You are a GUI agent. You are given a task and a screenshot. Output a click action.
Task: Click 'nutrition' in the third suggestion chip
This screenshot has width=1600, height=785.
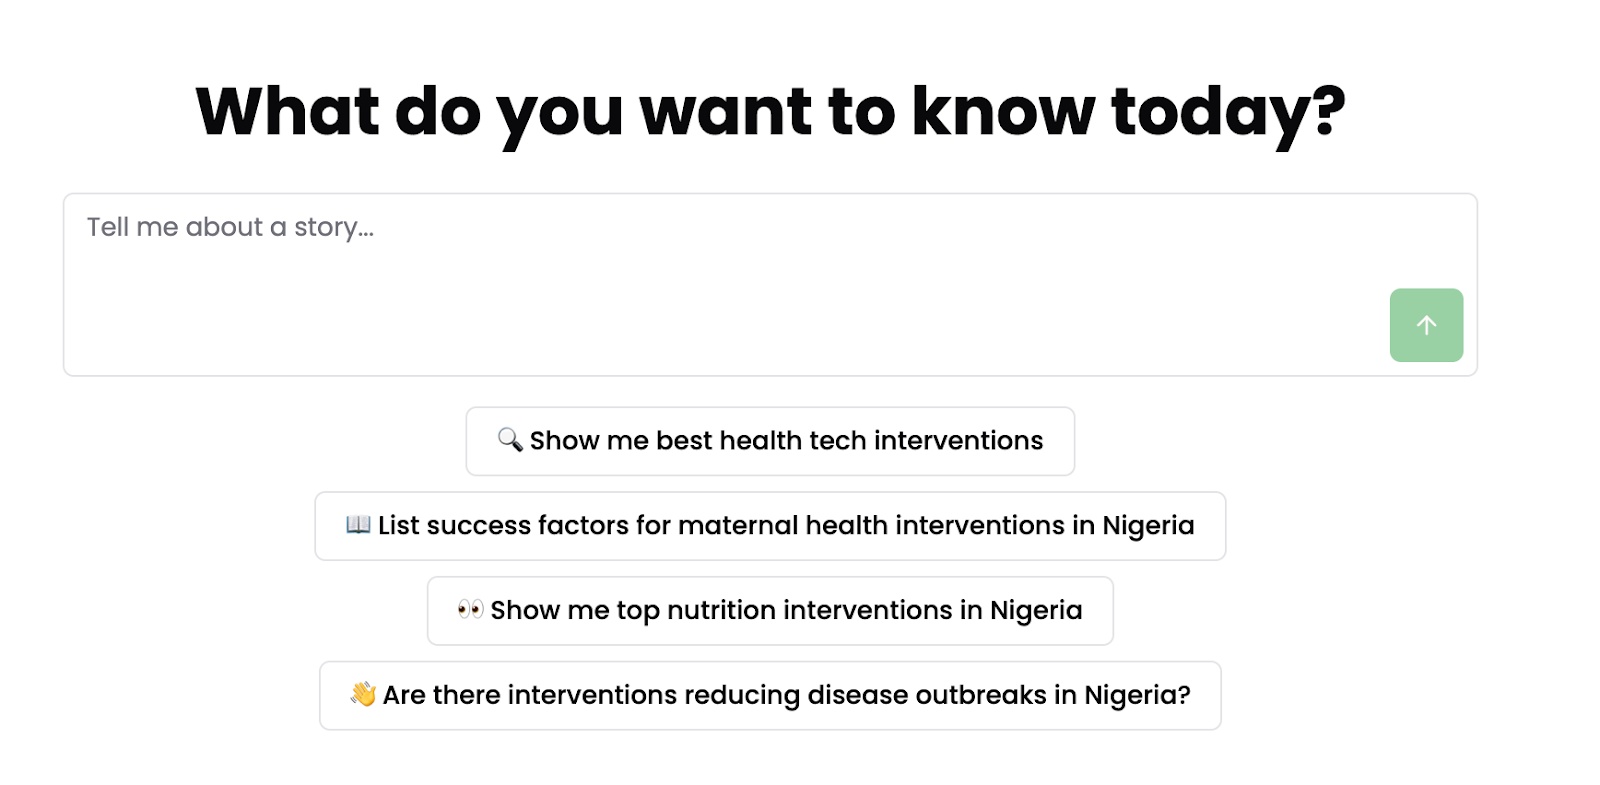pos(721,611)
